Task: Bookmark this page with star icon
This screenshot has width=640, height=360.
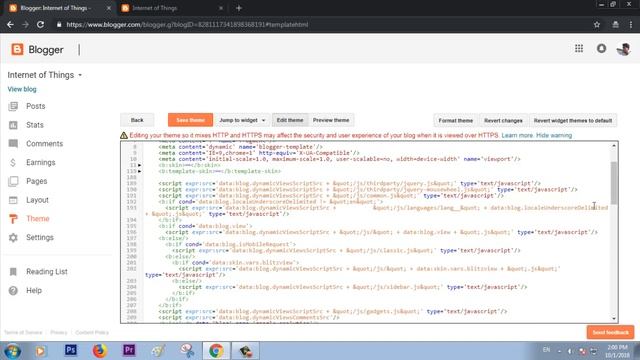Action: coord(597,24)
